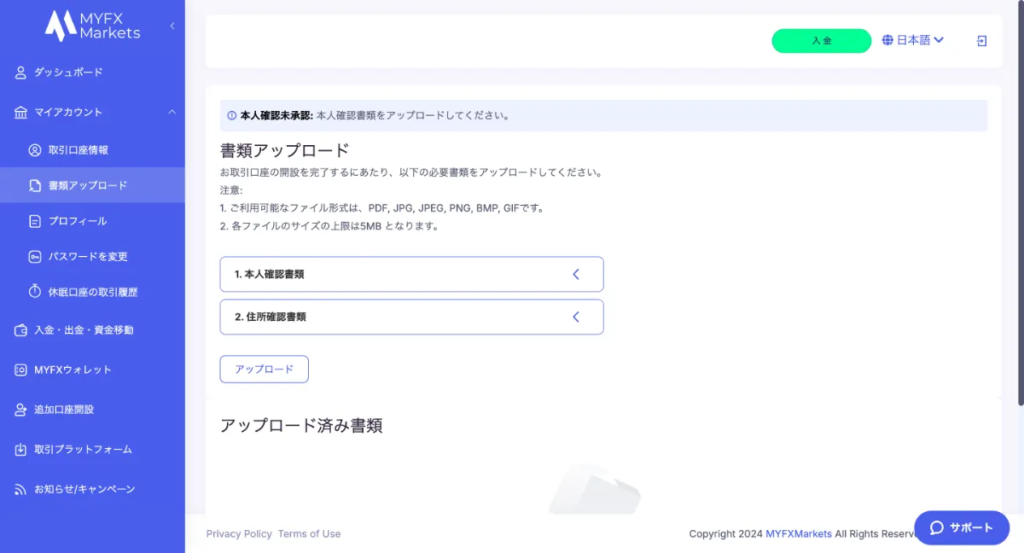The image size is (1024, 553).
Task: Click the 取引プラットフォーム download icon
Action: click(x=21, y=449)
